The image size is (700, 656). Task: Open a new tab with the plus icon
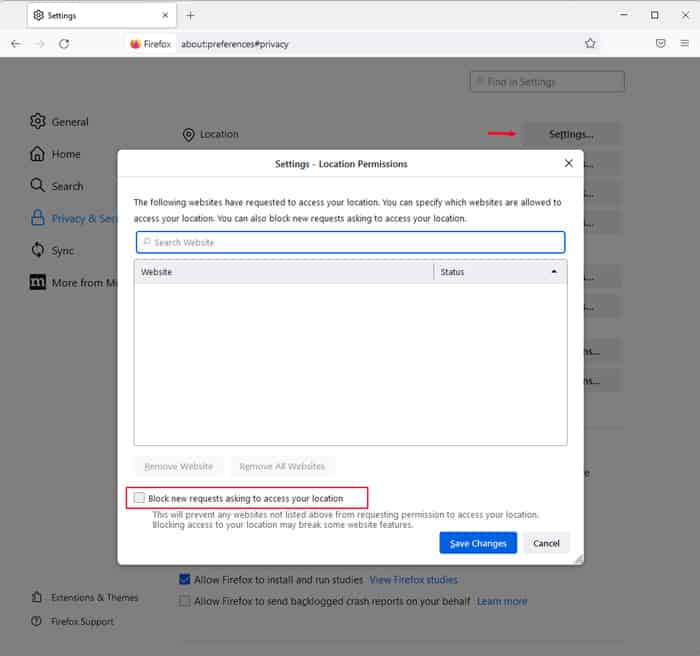coord(190,16)
